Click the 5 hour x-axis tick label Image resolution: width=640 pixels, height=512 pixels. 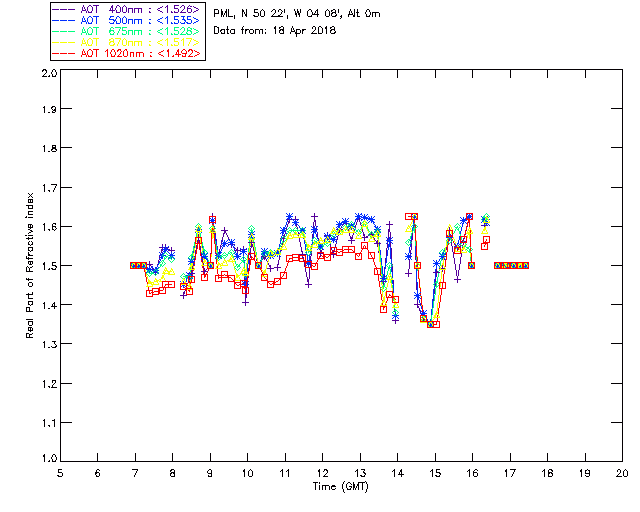click(60, 473)
